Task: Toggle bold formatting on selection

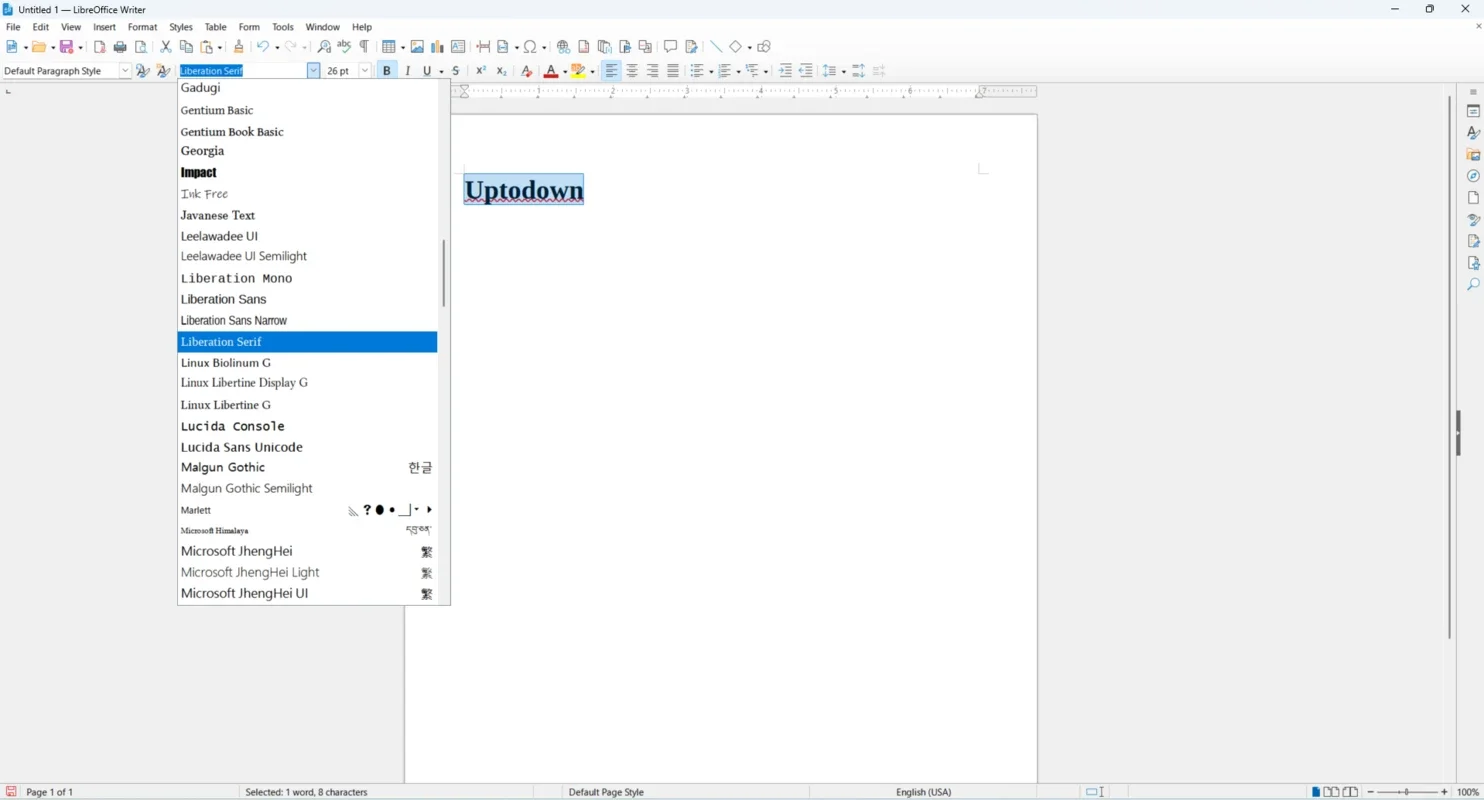Action: 386,70
